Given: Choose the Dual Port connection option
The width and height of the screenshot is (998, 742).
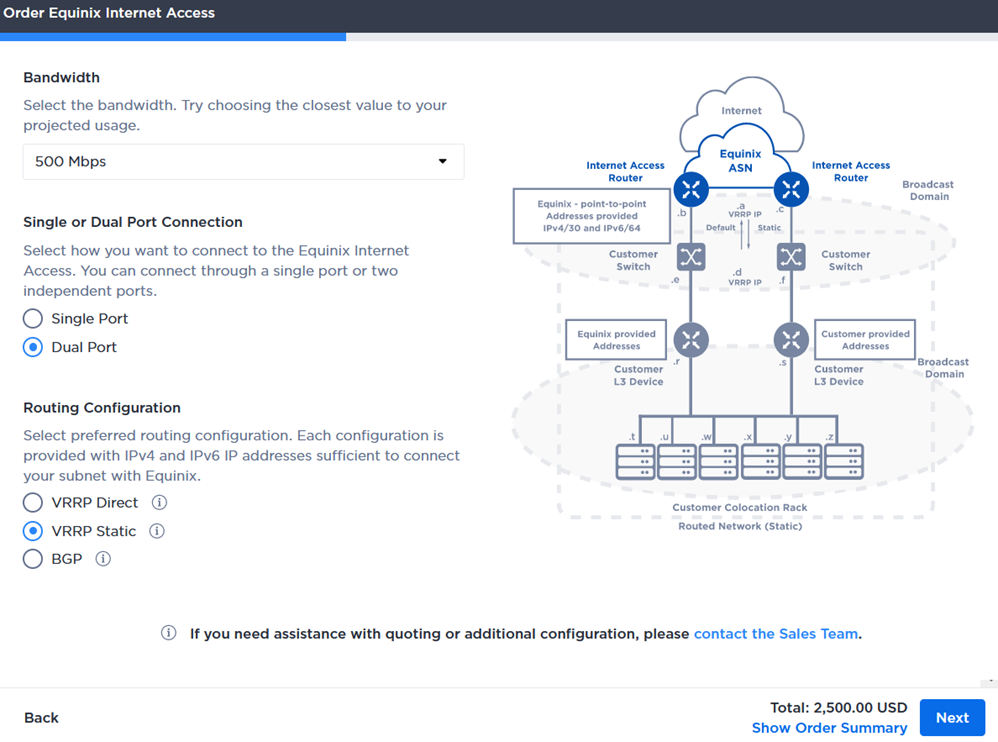Looking at the screenshot, I should (x=33, y=347).
